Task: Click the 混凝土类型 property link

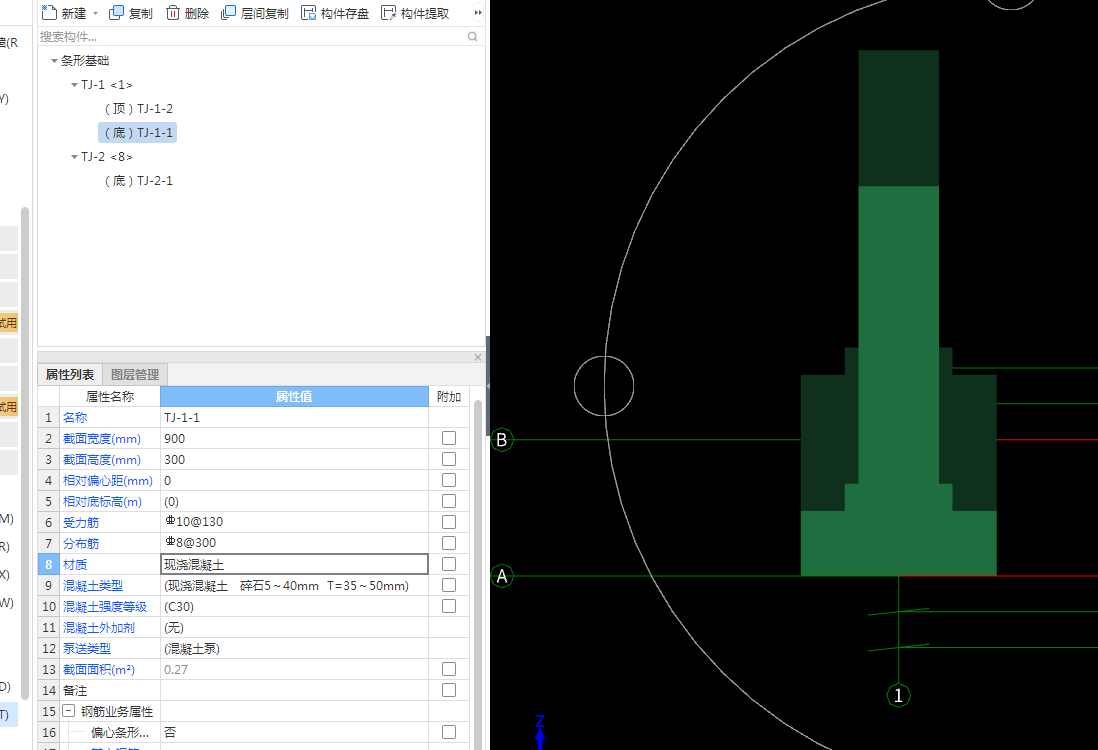Action: click(x=92, y=585)
